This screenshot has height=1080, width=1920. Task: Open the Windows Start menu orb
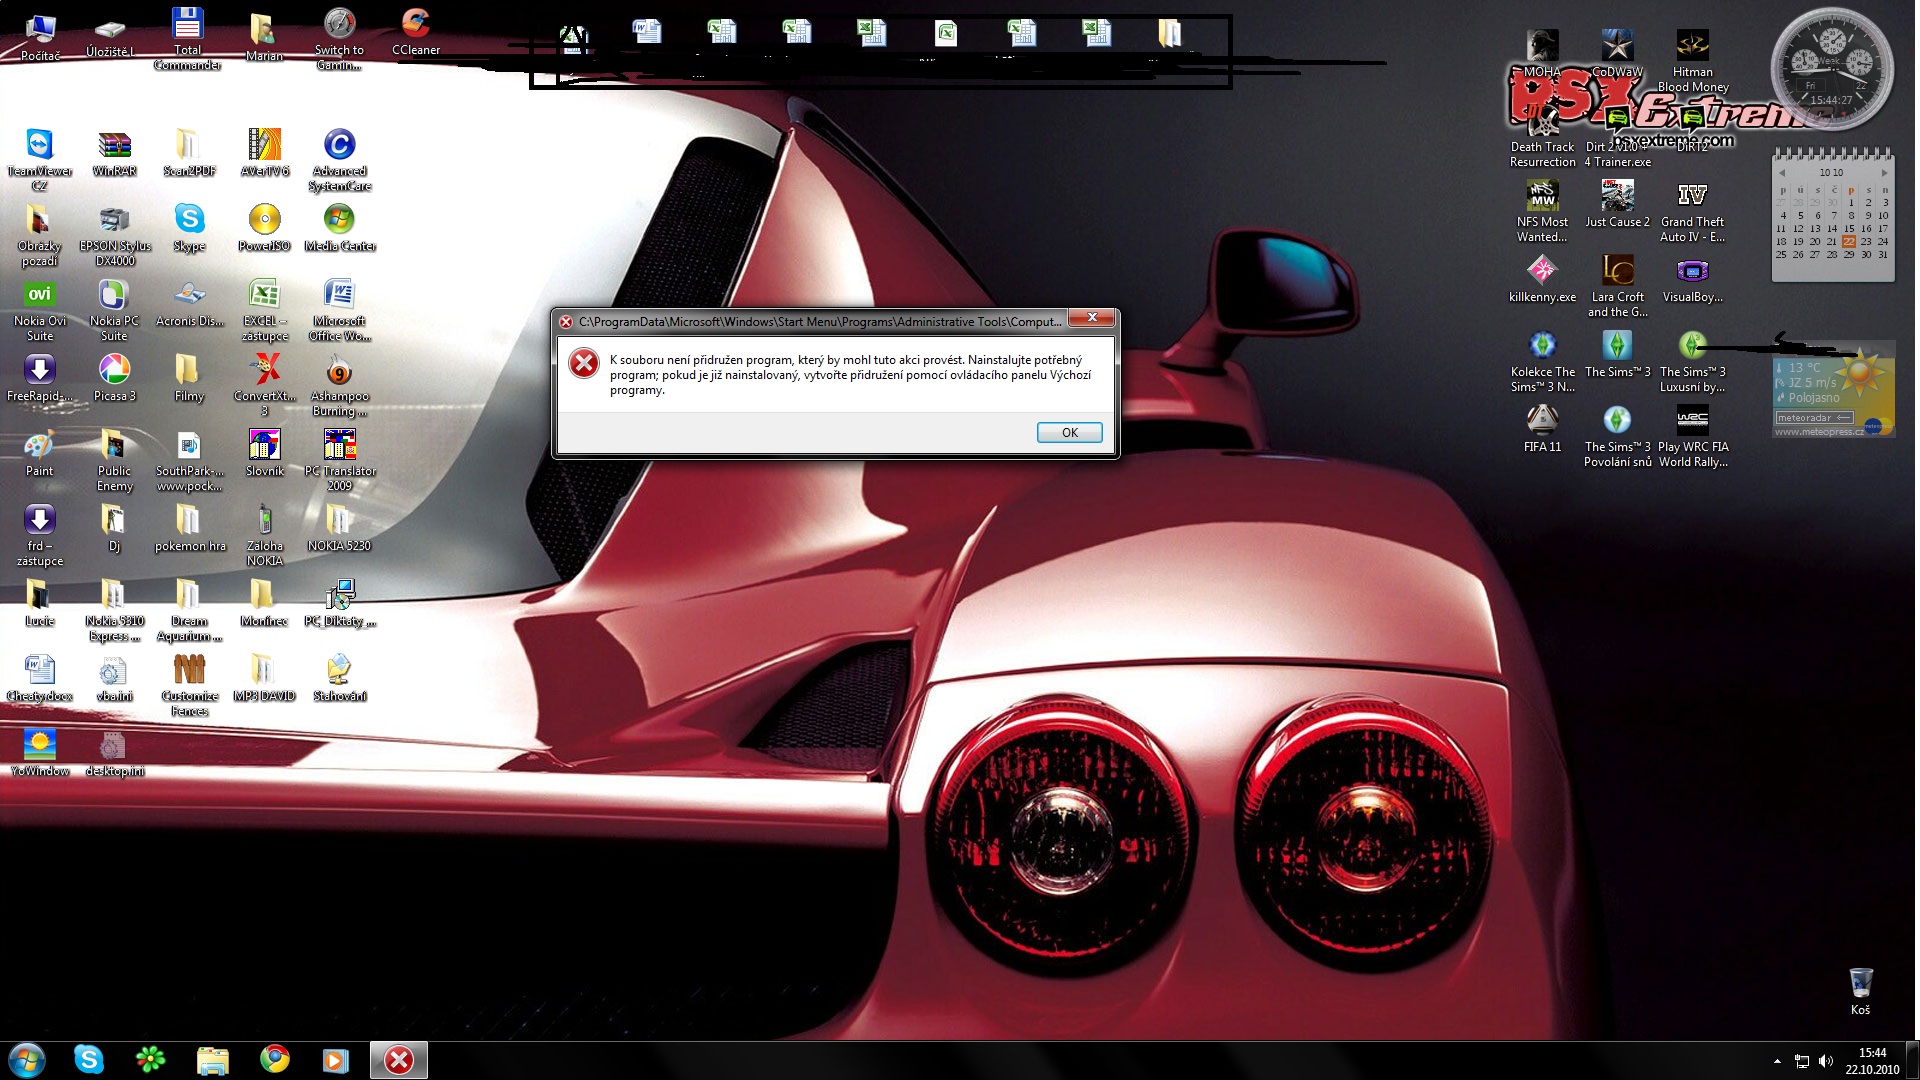point(27,1059)
